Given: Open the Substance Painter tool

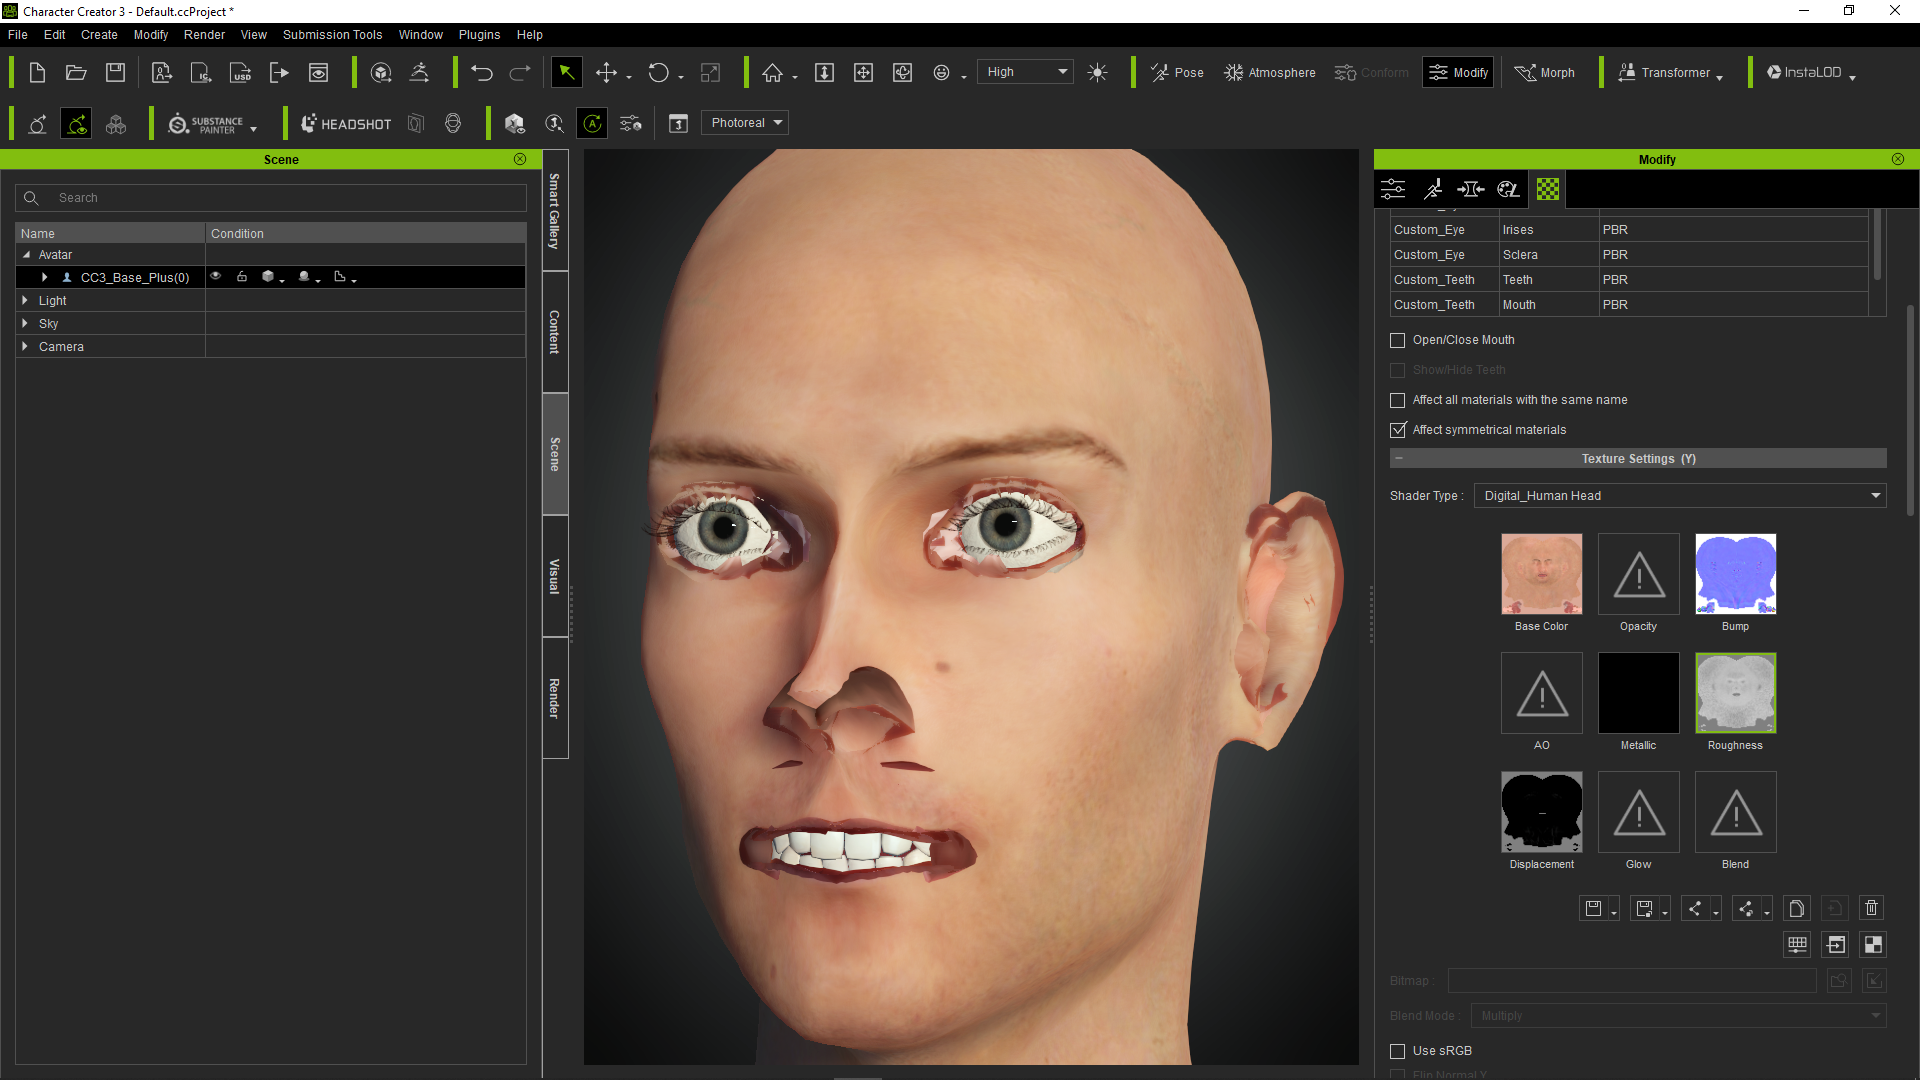Looking at the screenshot, I should [x=207, y=123].
